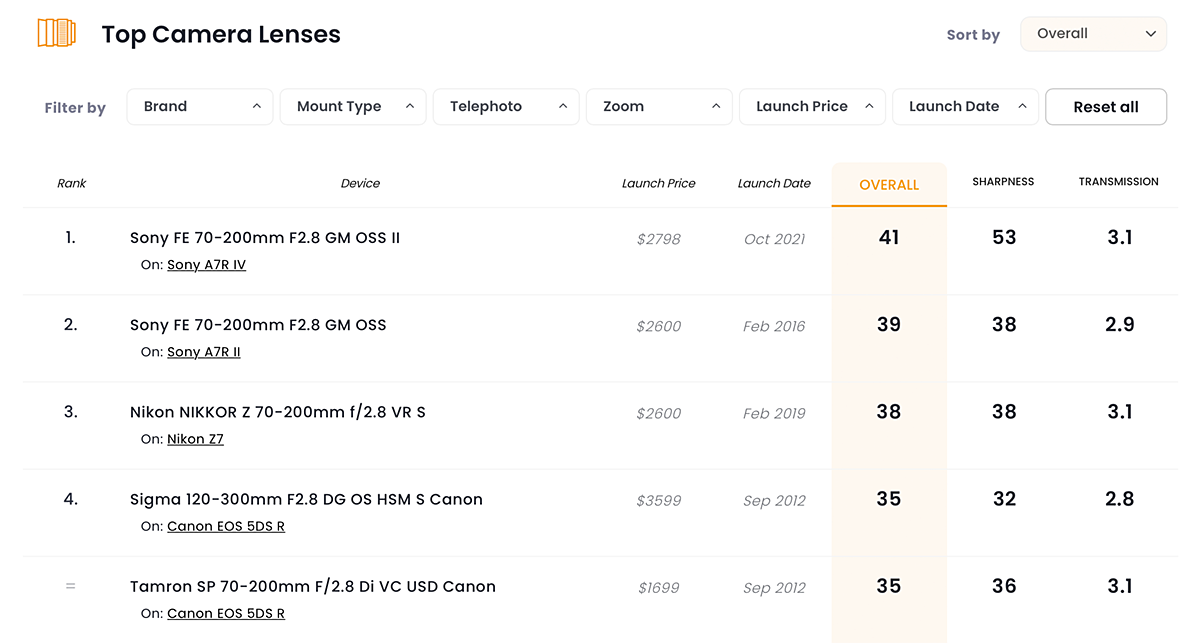Open the Sony A7R II link

(x=203, y=352)
